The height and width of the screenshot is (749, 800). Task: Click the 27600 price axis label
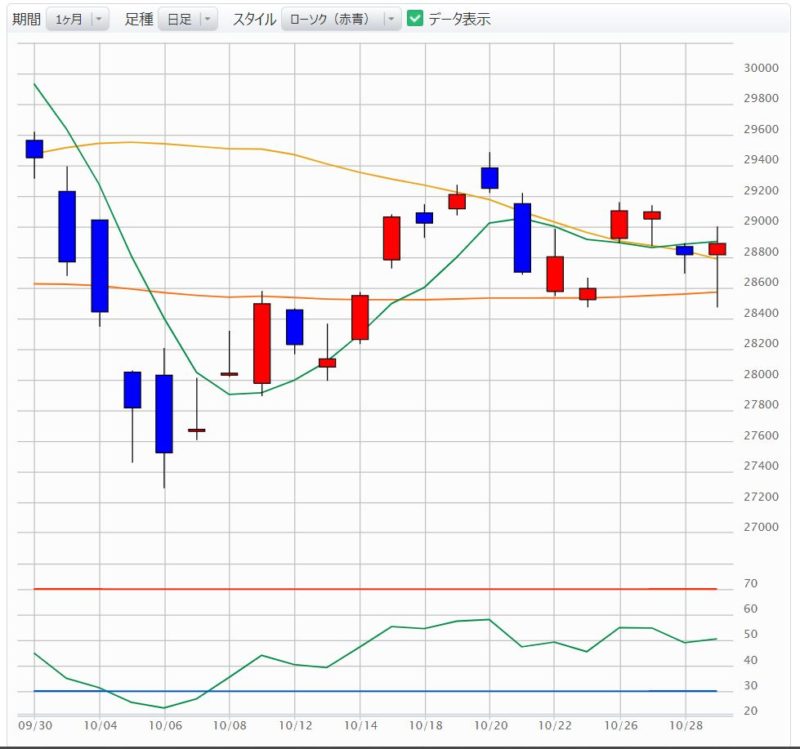[761, 435]
